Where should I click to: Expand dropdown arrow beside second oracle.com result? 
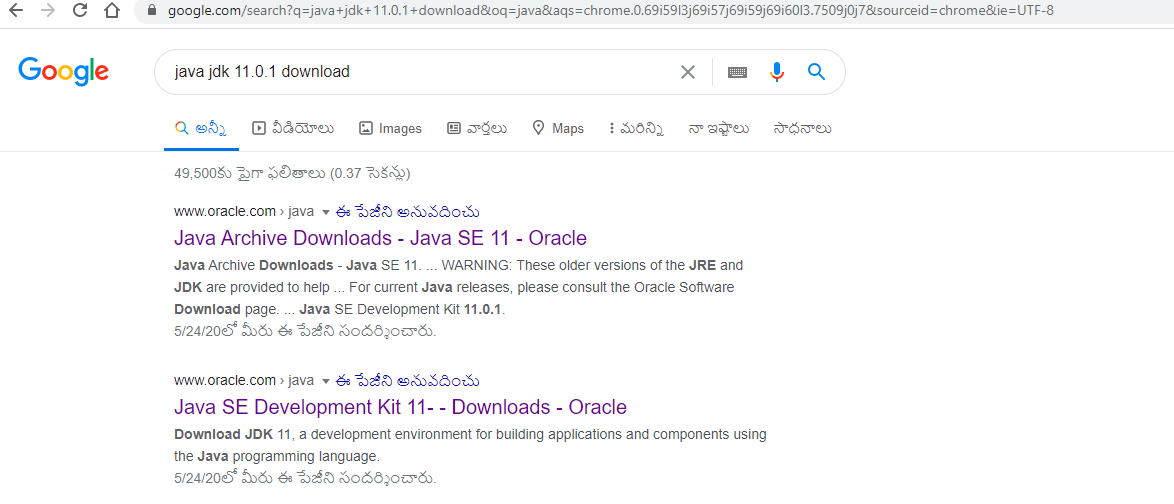[325, 381]
